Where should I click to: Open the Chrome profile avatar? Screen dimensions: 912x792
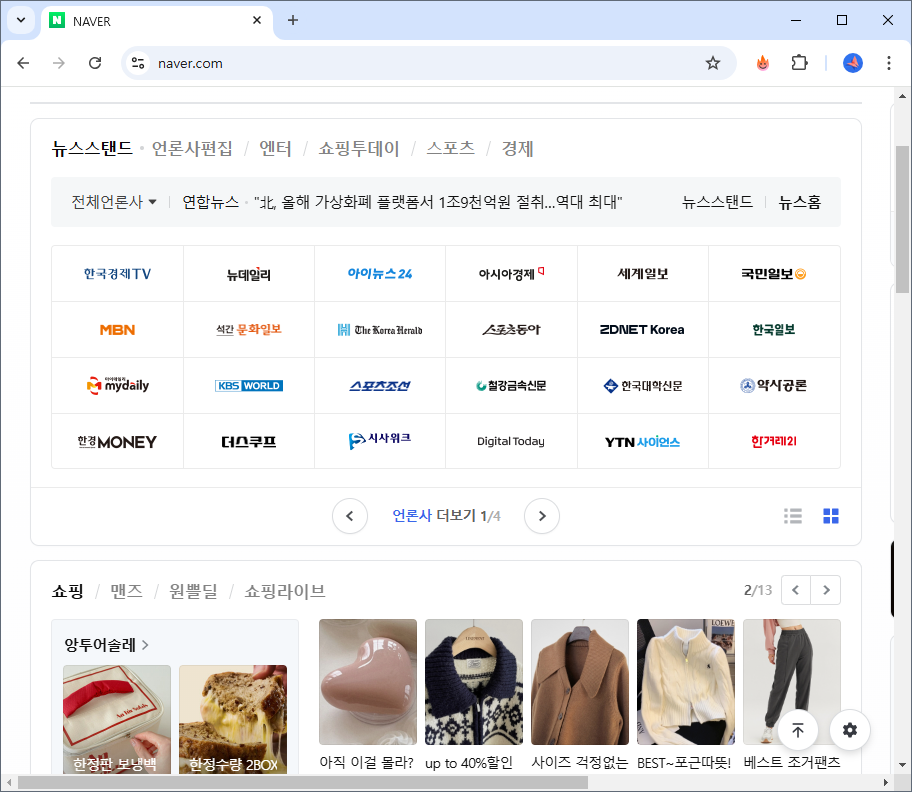pos(853,63)
